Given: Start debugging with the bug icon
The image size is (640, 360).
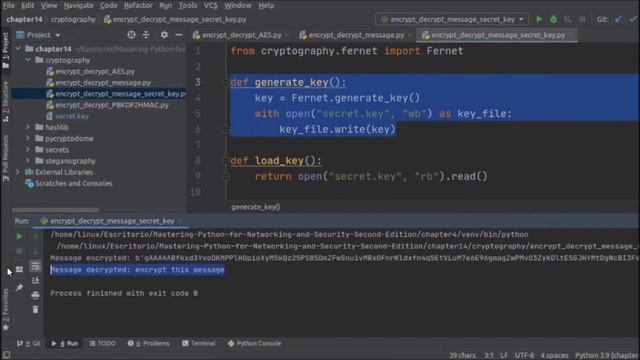Looking at the screenshot, I should (x=553, y=19).
